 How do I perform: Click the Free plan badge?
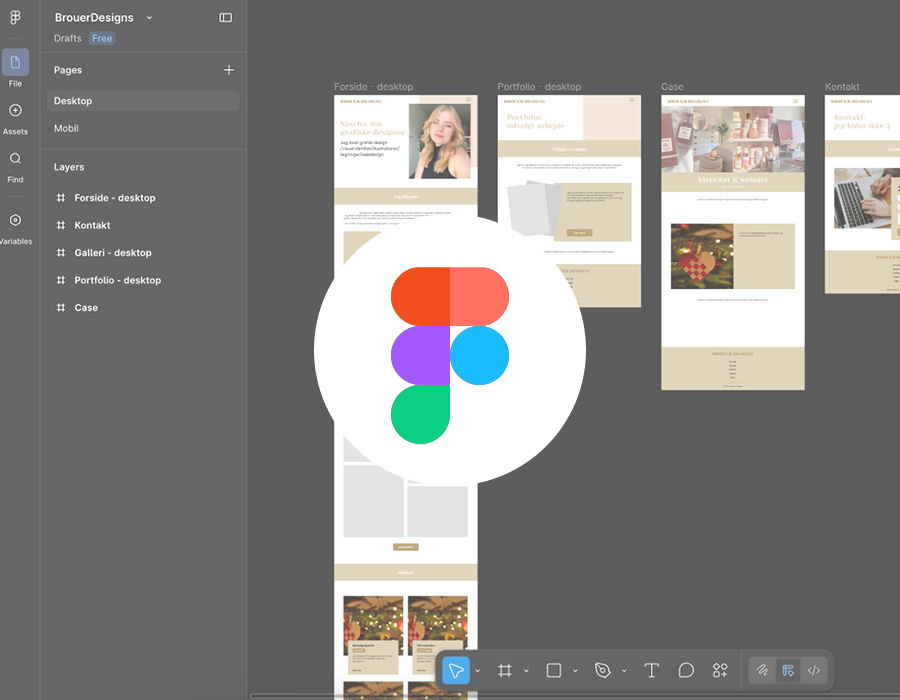pos(102,38)
